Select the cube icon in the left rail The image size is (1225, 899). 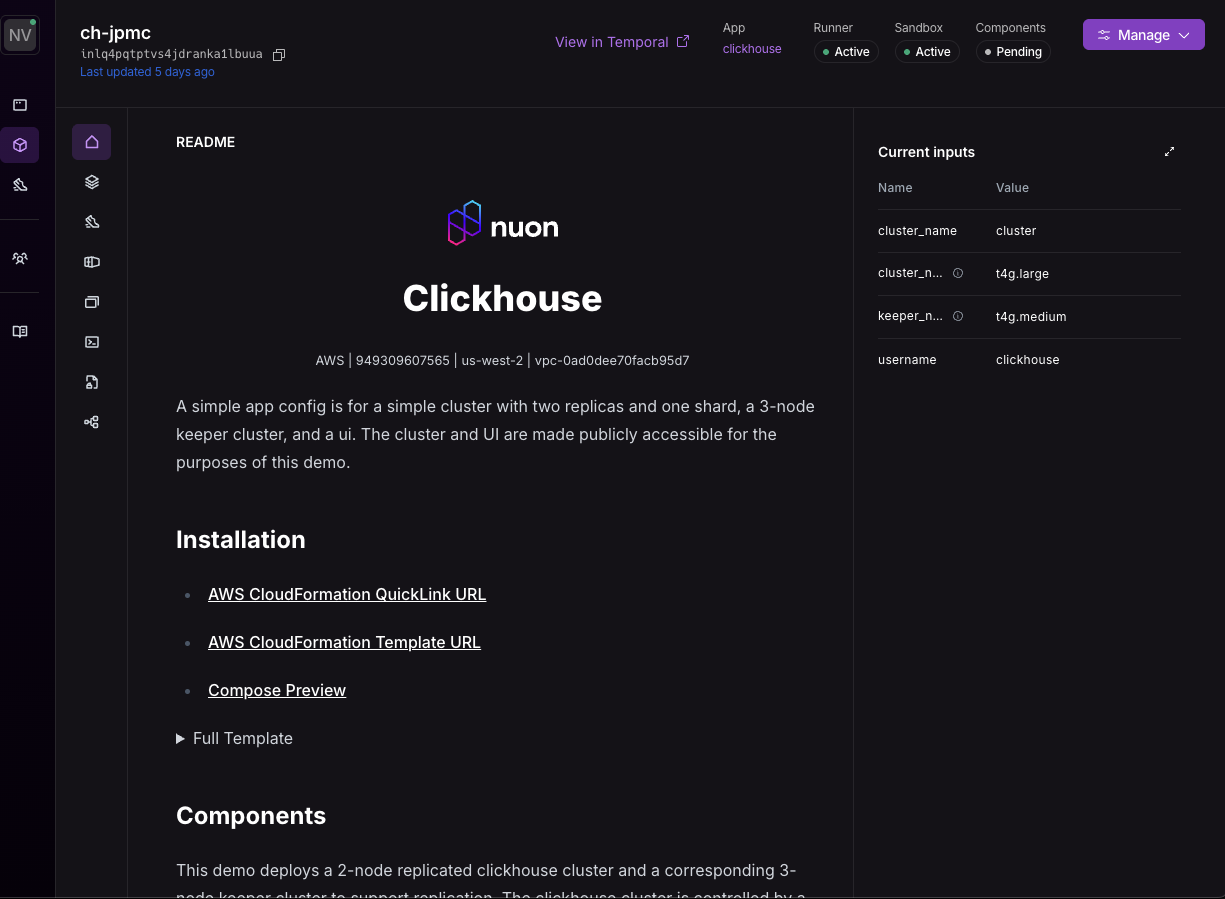(x=20, y=145)
